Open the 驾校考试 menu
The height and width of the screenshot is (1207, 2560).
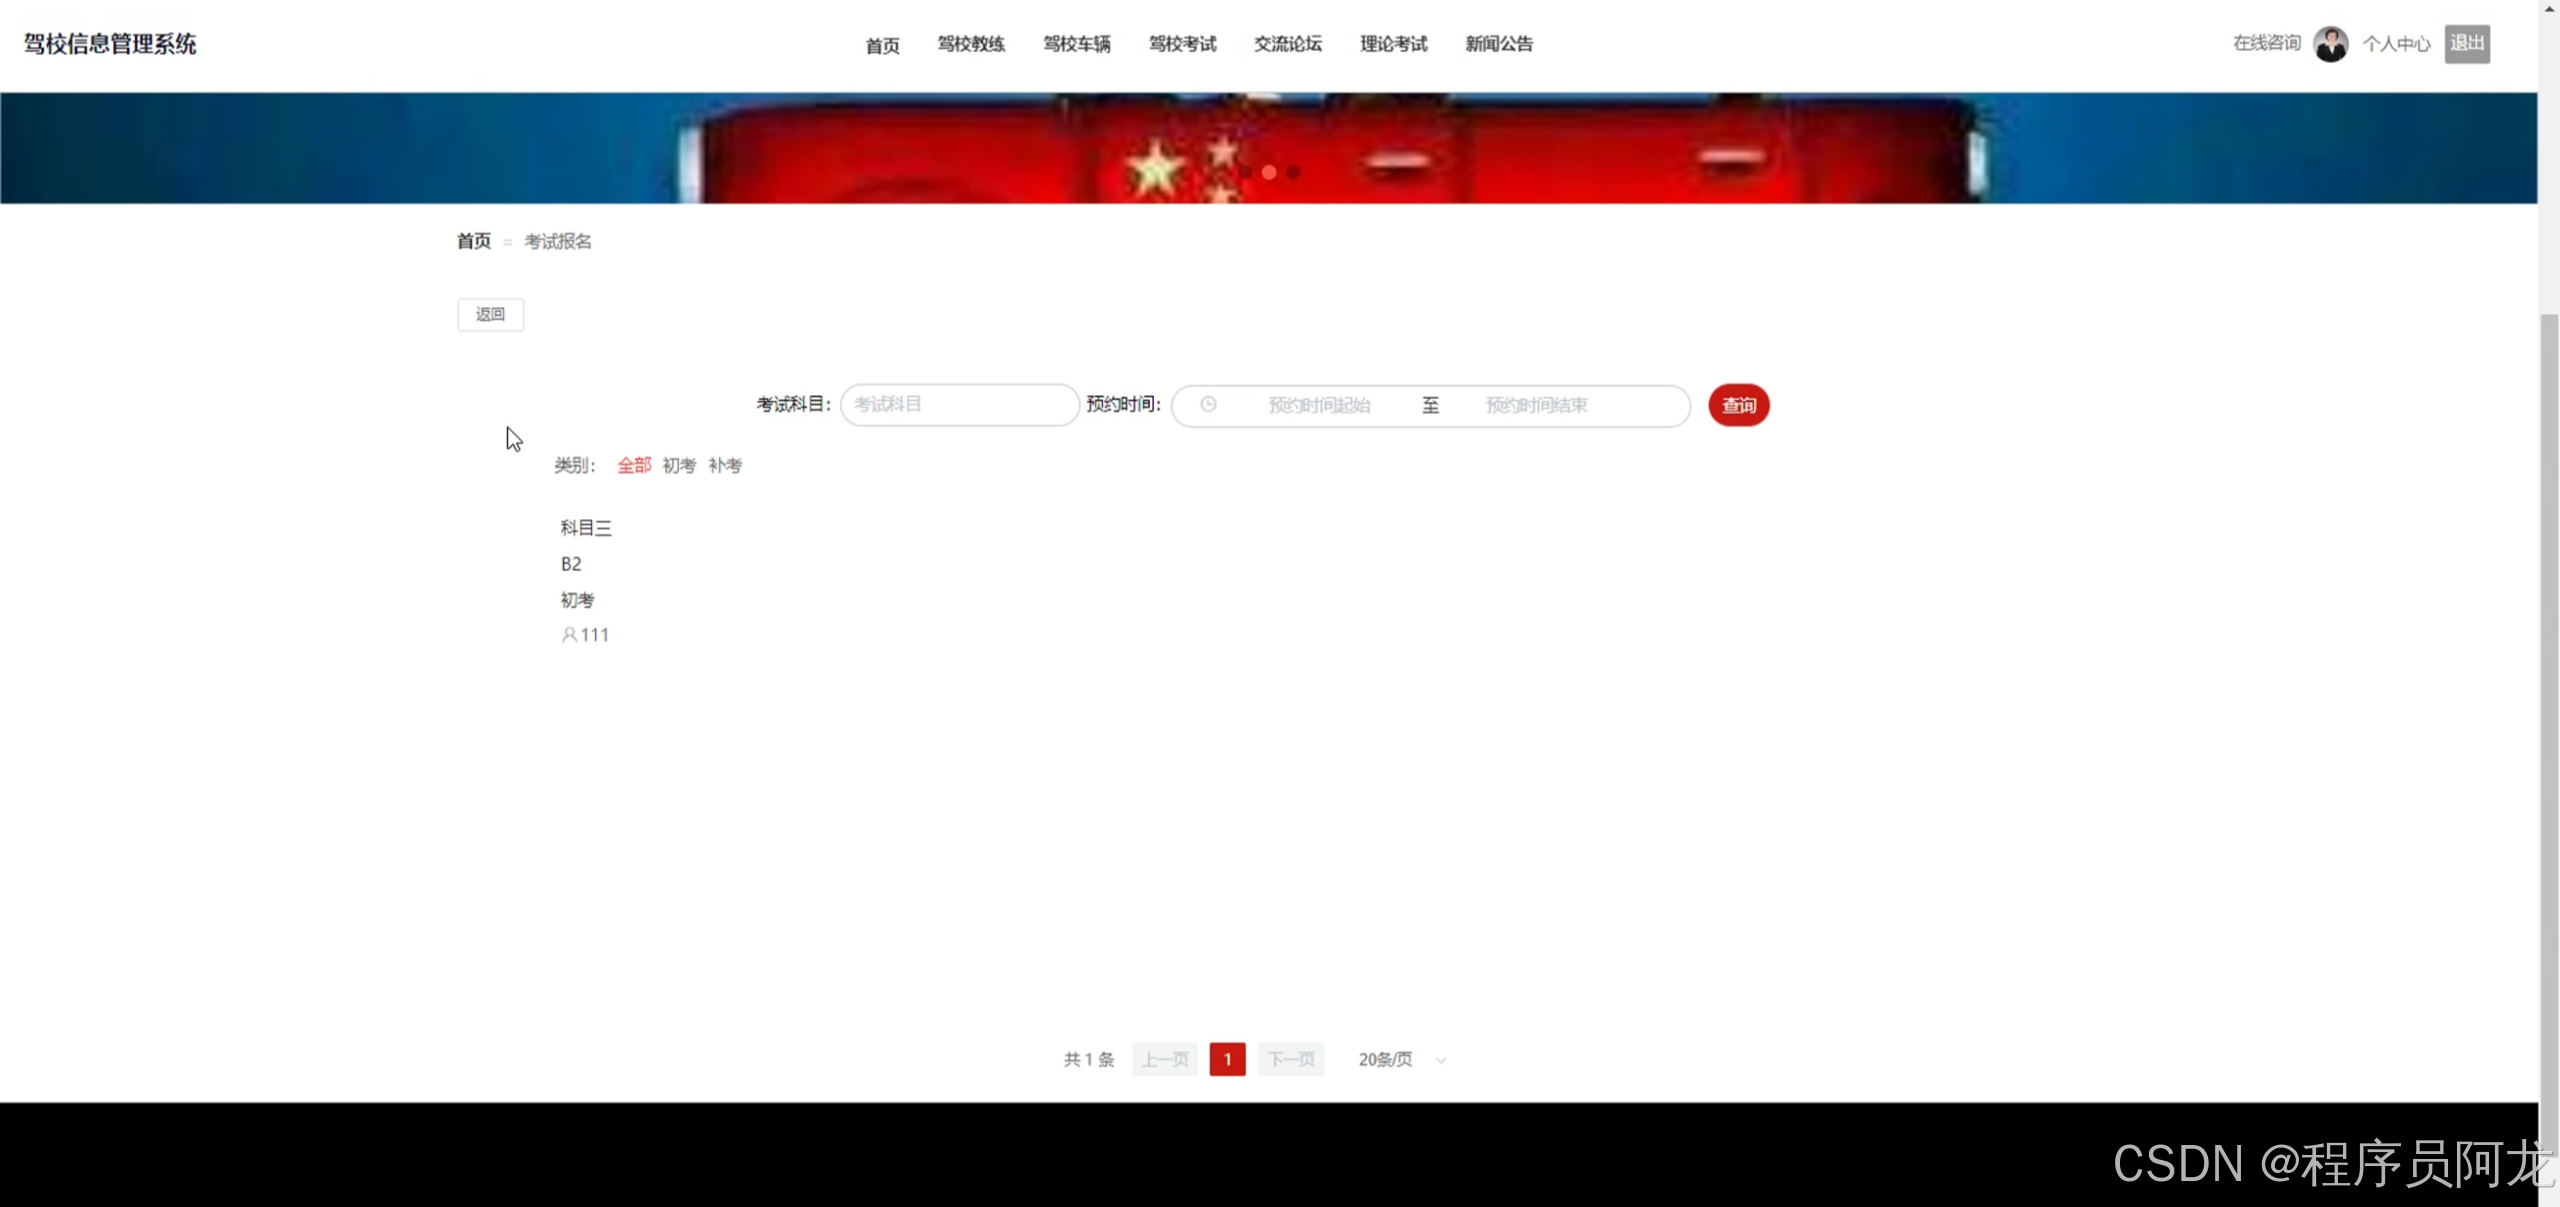point(1182,44)
